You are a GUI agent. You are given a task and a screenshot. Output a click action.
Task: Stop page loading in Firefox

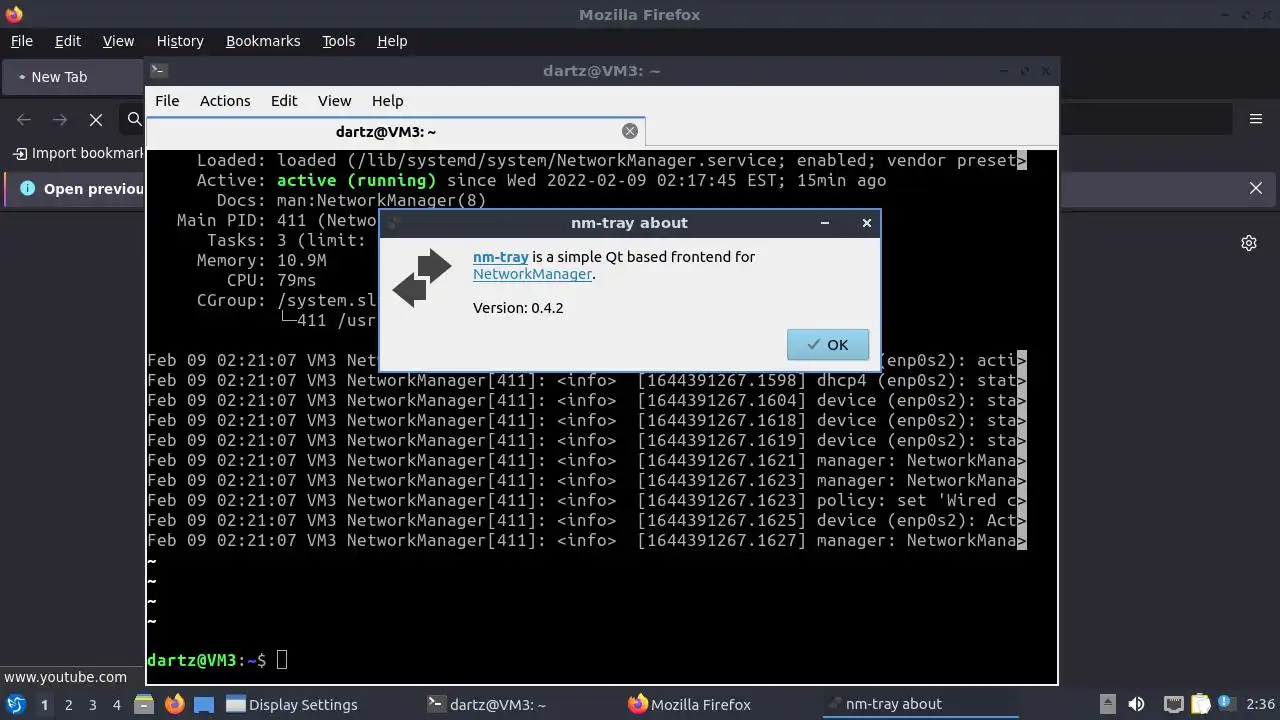click(x=96, y=120)
